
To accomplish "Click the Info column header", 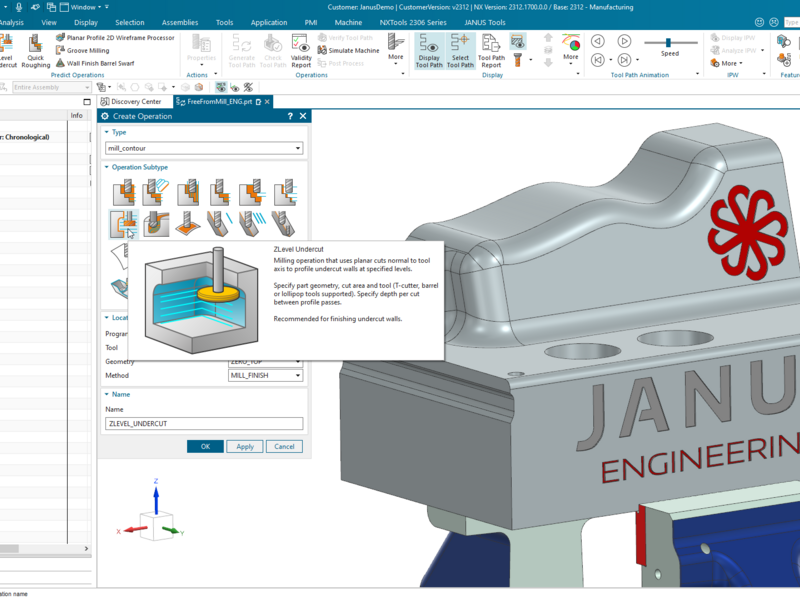I will (x=77, y=116).
